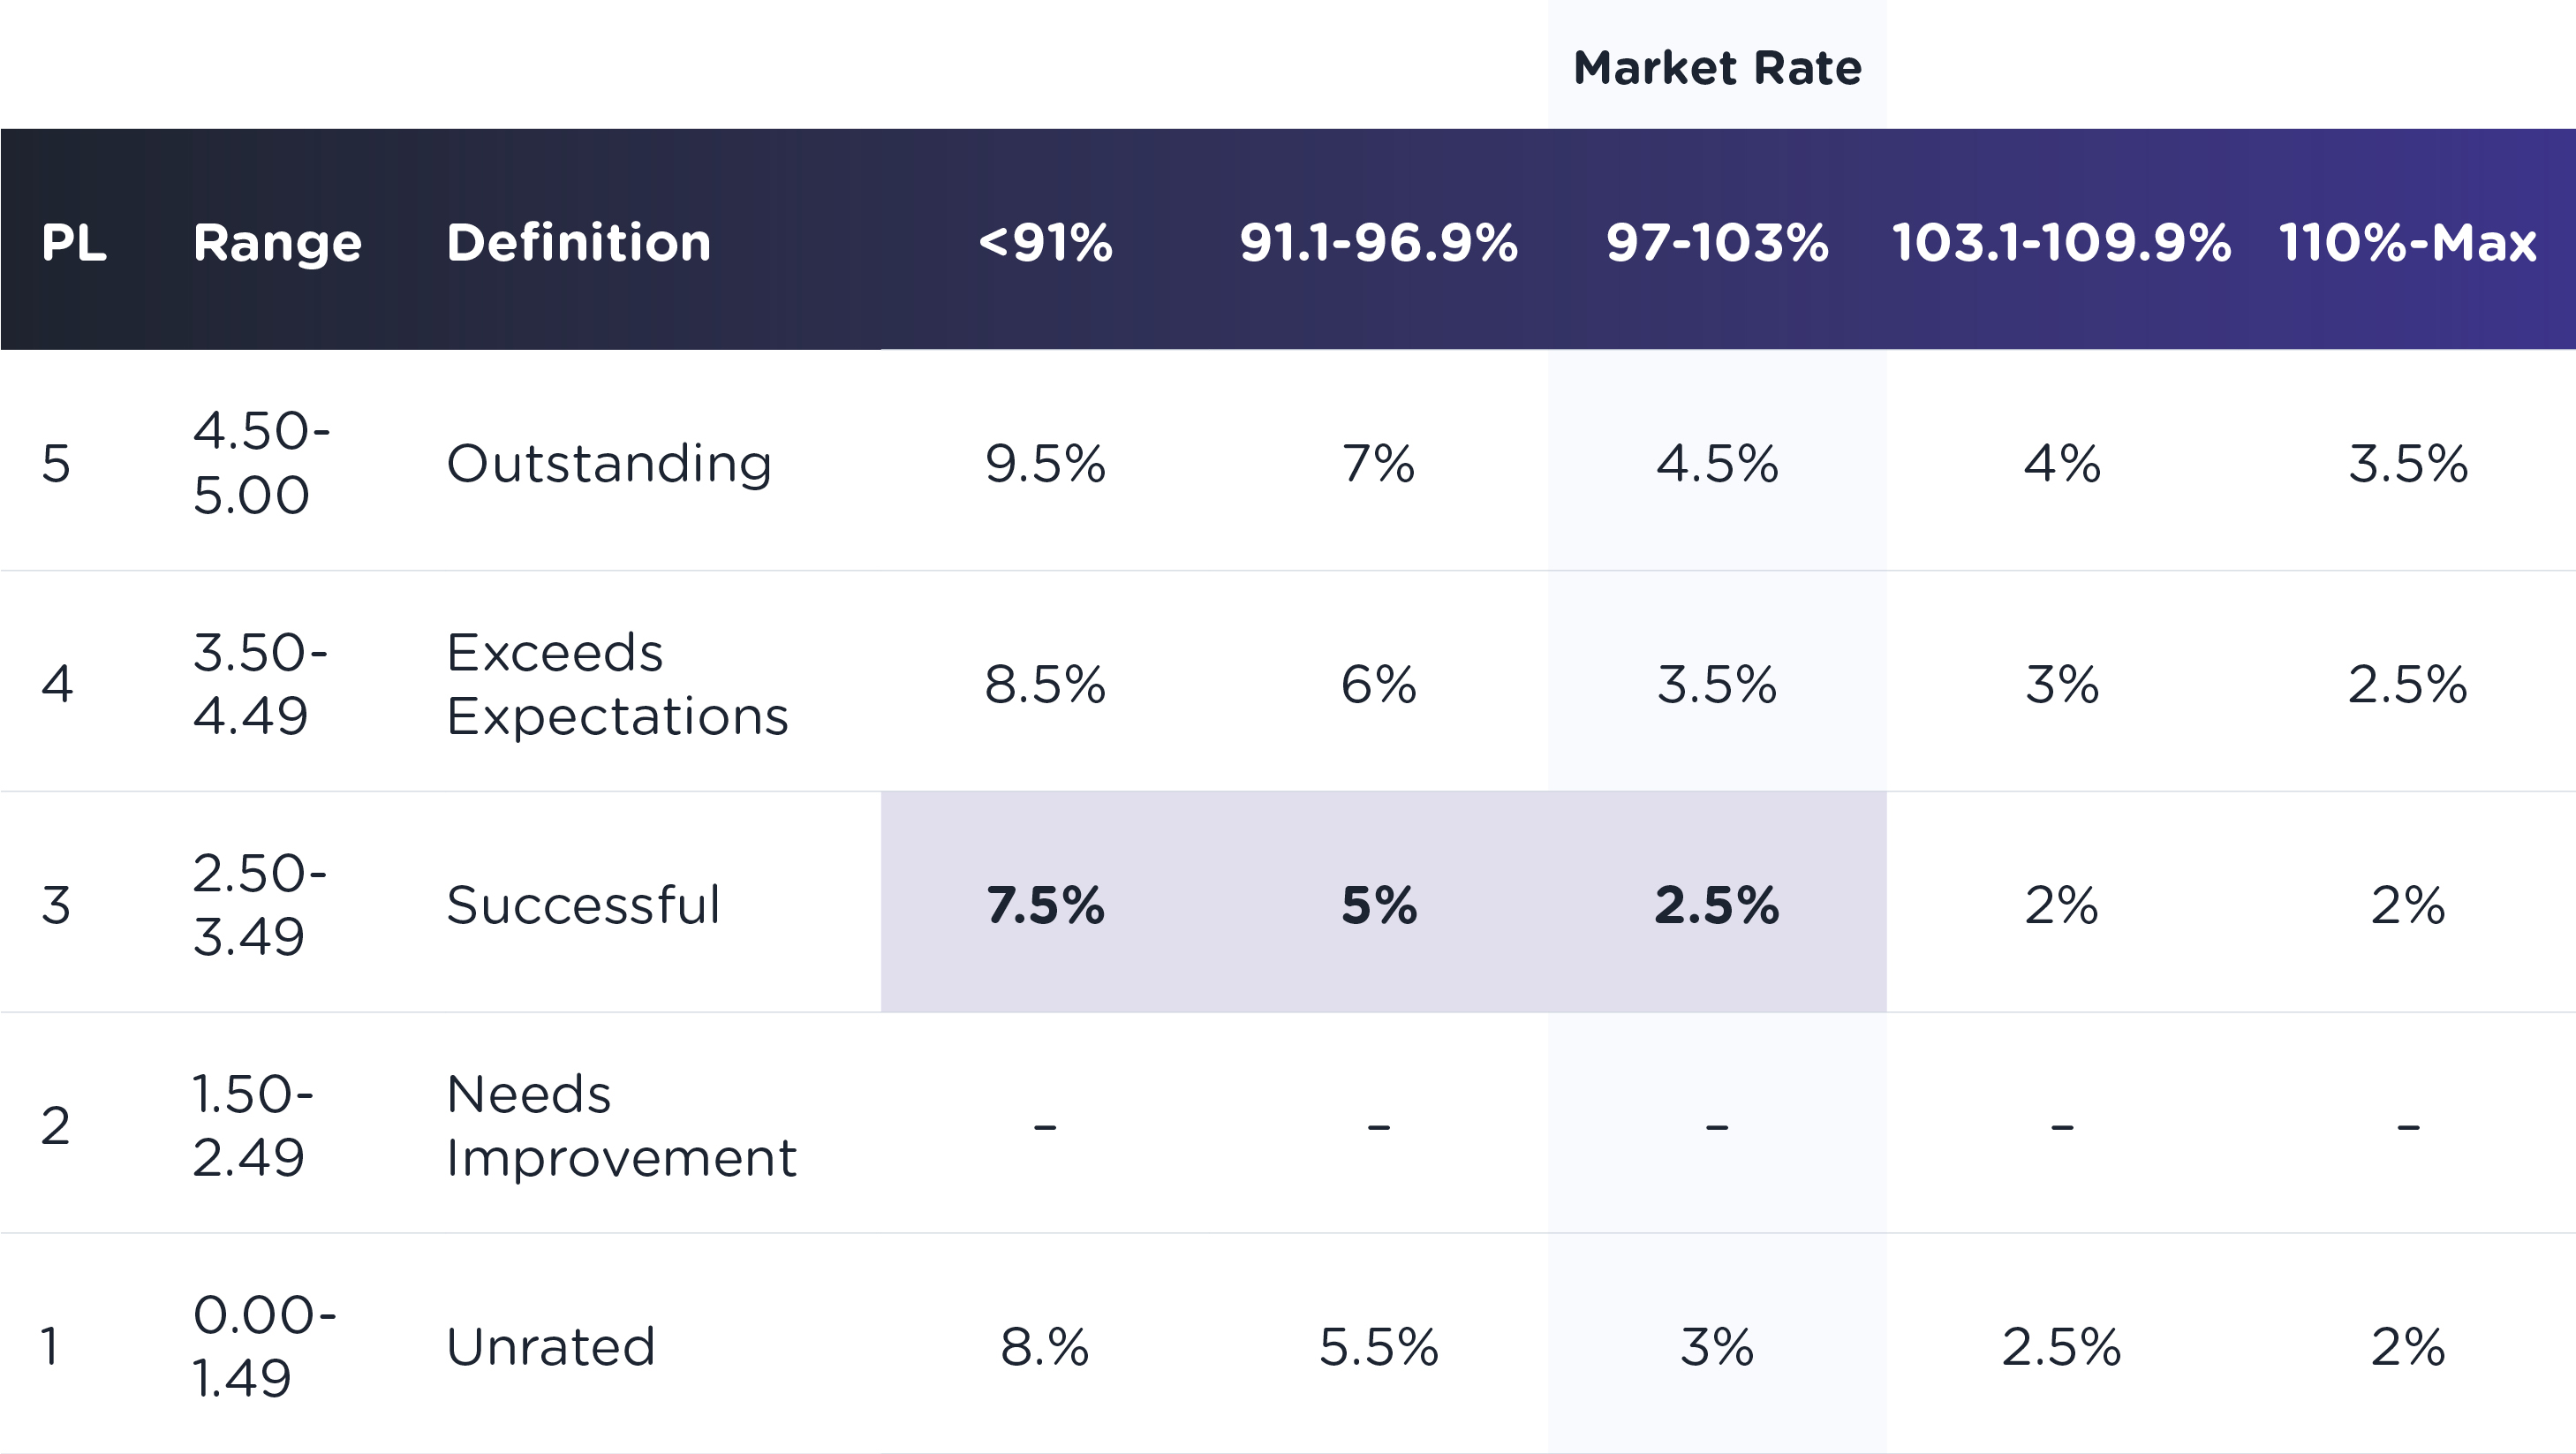Select the Definition column header
Viewport: 2576px width, 1454px height.
(579, 243)
